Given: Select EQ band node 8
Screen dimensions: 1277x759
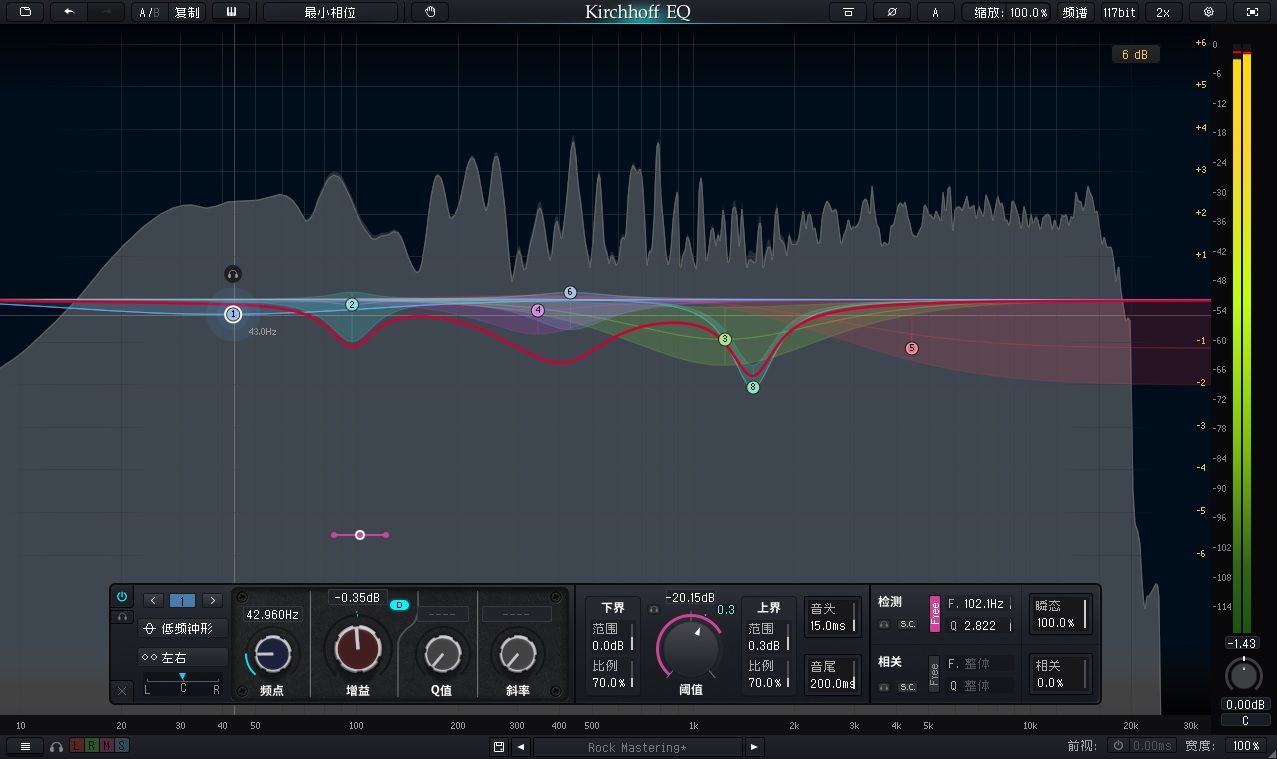Looking at the screenshot, I should (x=753, y=387).
